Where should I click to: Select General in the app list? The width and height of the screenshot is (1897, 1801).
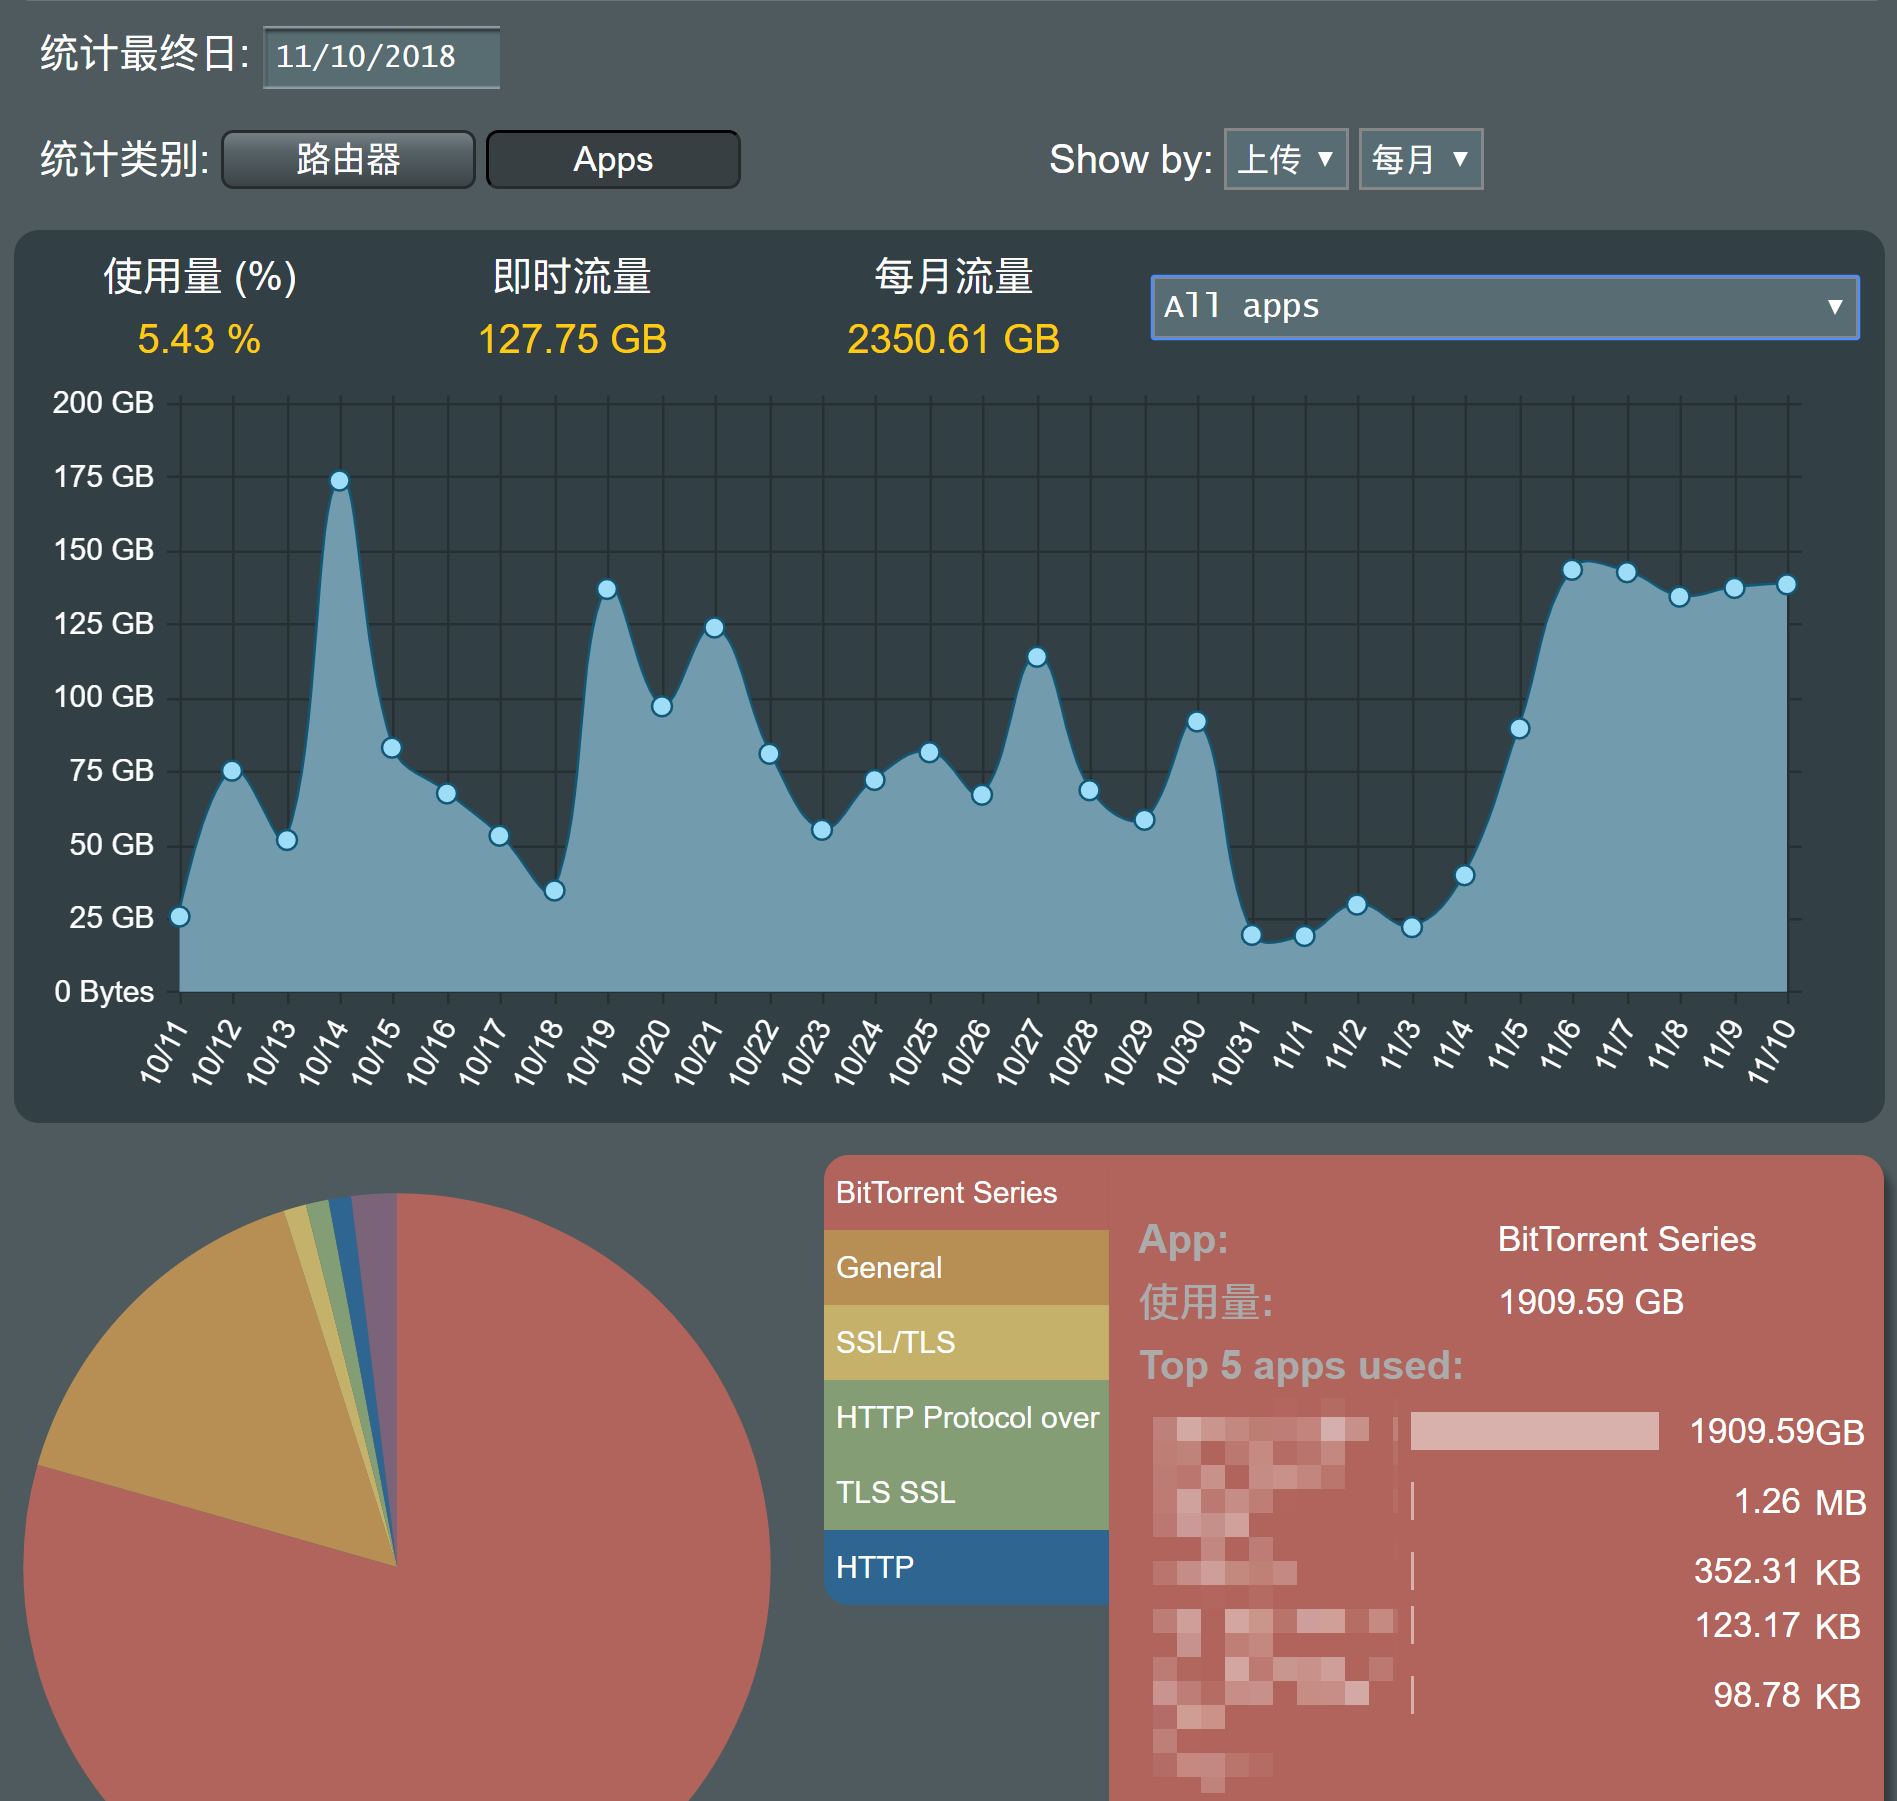point(966,1268)
